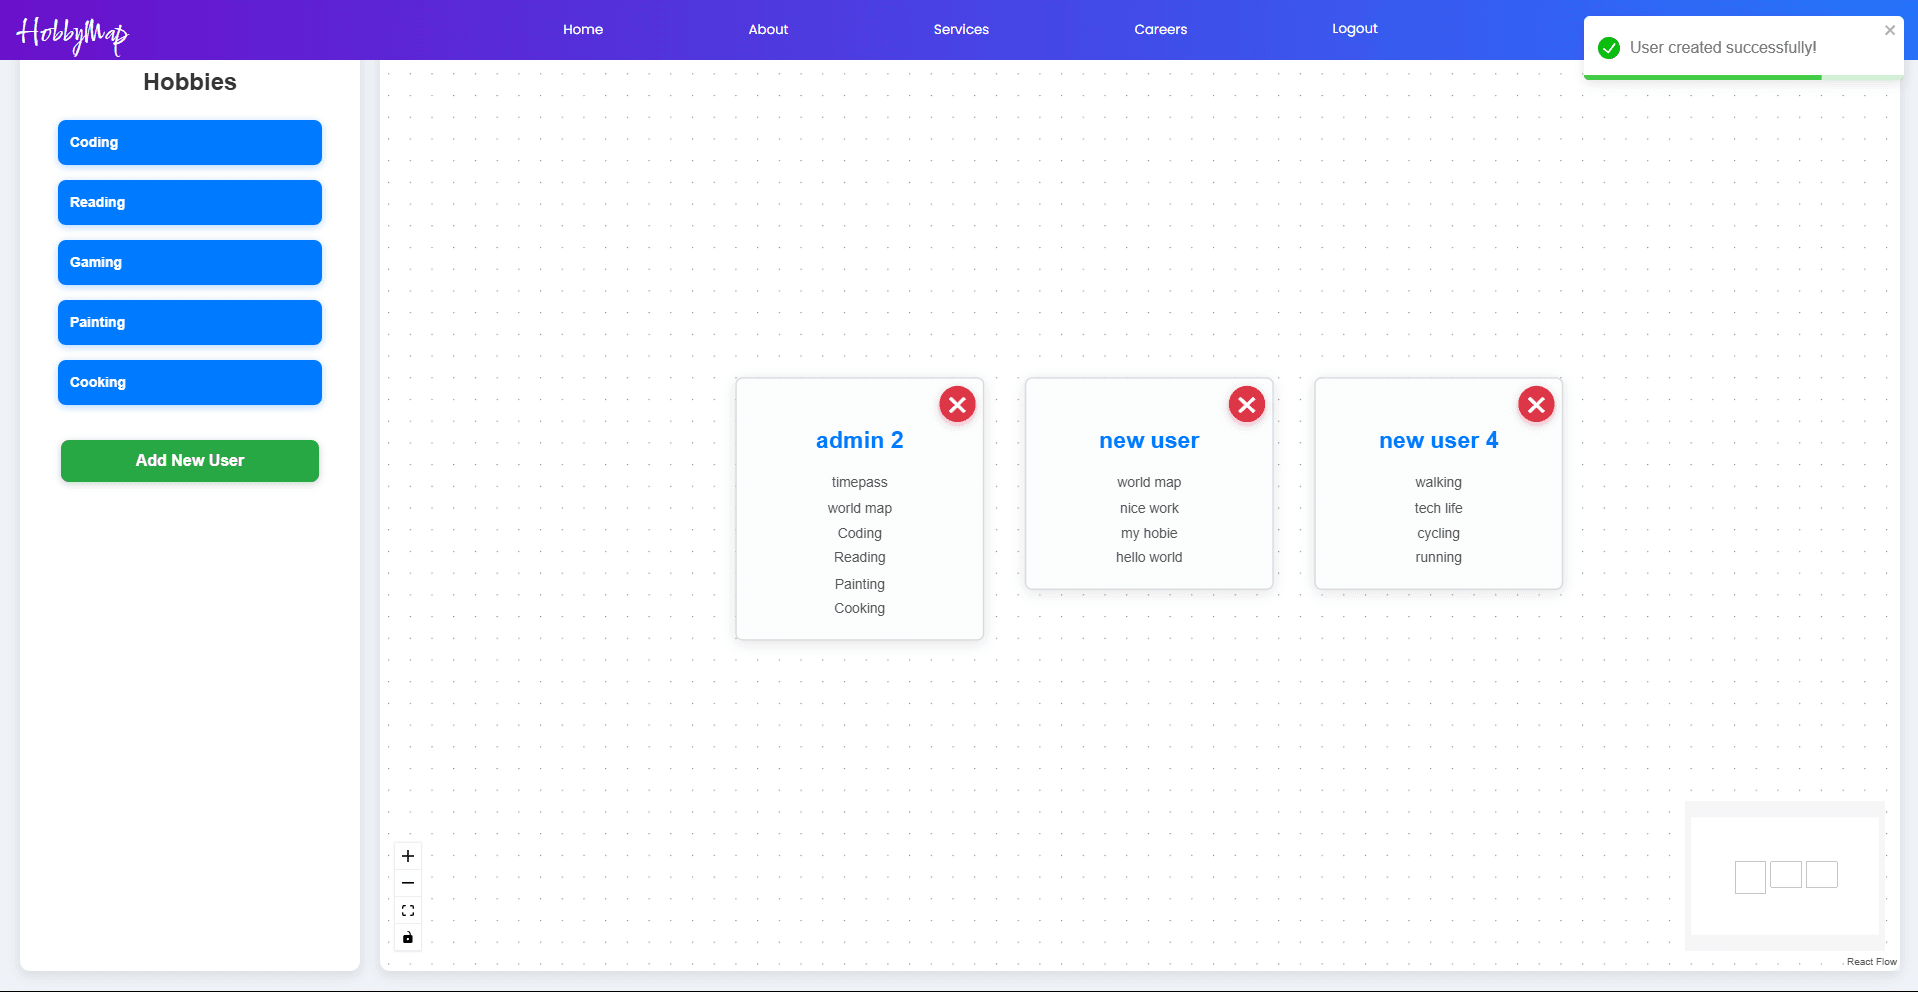
Task: Select the Painting hobby button
Action: 190,322
